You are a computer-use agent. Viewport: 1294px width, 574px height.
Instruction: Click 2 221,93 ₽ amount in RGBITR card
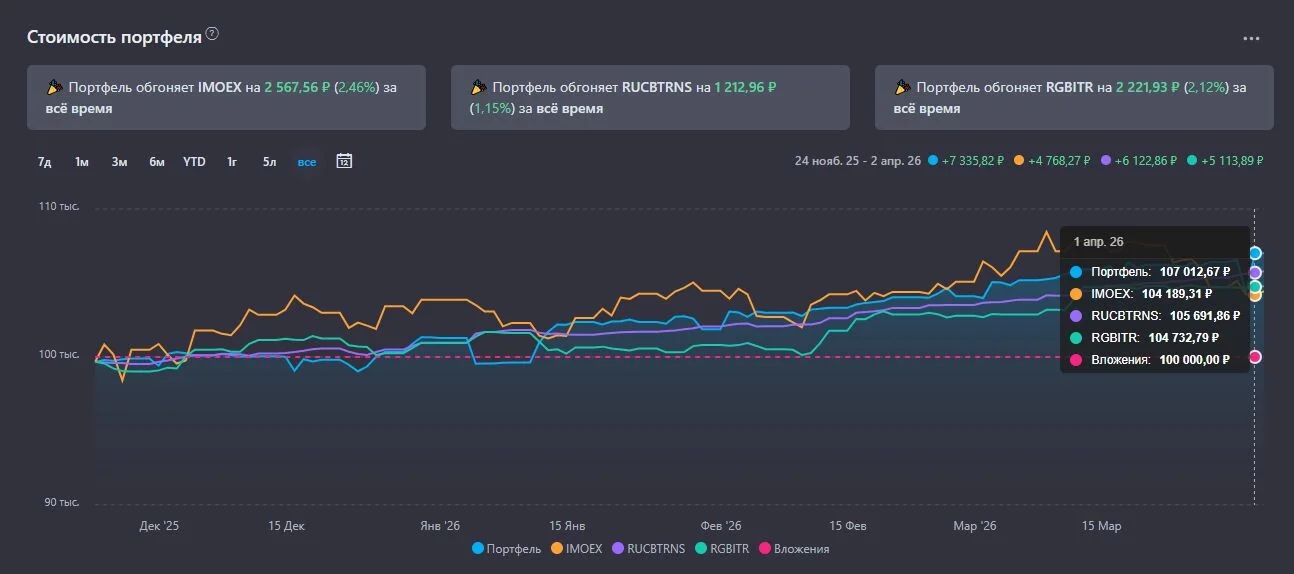(x=1148, y=88)
